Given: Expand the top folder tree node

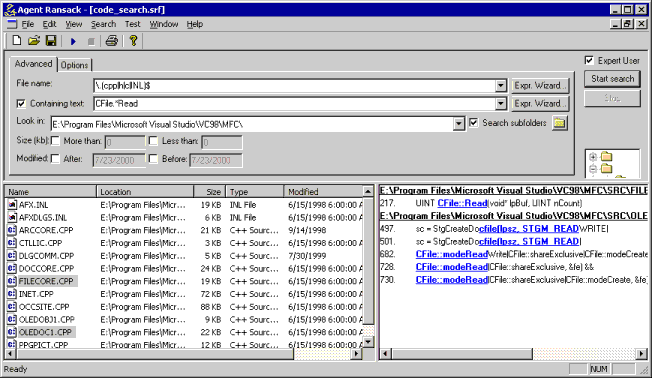Looking at the screenshot, I should (593, 157).
